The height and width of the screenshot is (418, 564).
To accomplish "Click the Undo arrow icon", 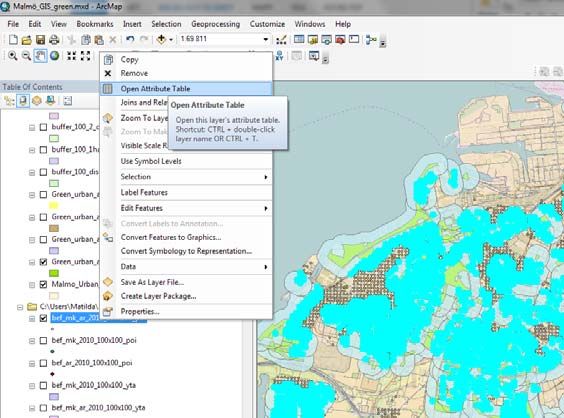I will [x=130, y=40].
